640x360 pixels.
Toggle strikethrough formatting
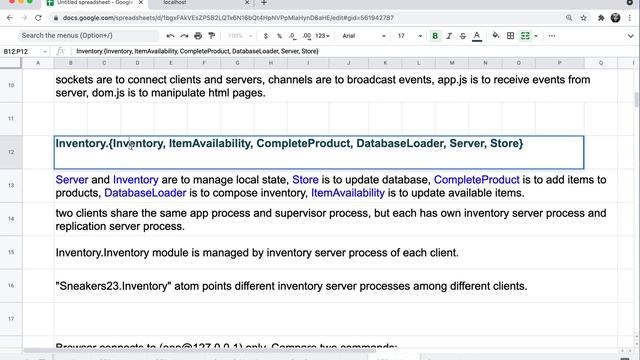[462, 36]
